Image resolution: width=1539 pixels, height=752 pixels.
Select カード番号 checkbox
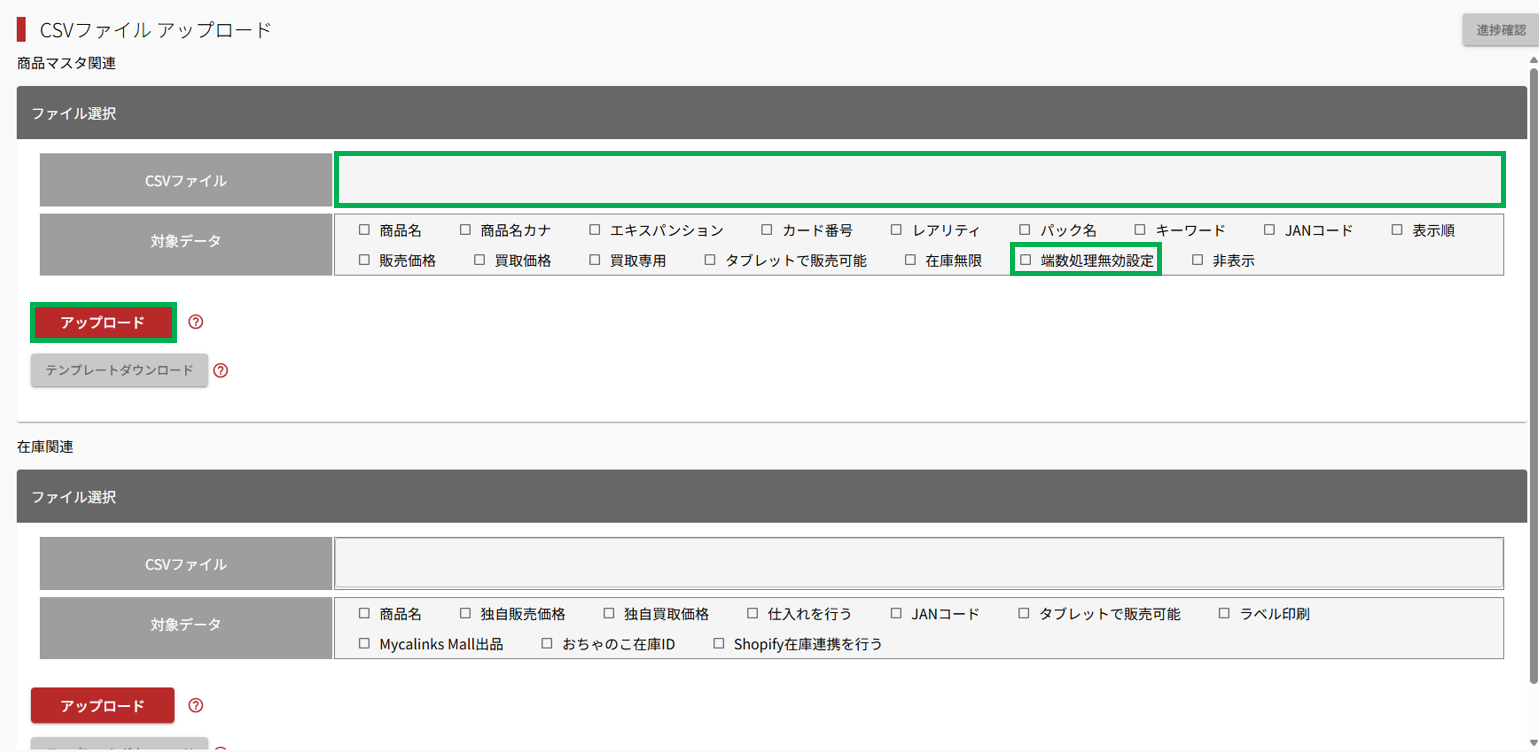pyautogui.click(x=767, y=230)
